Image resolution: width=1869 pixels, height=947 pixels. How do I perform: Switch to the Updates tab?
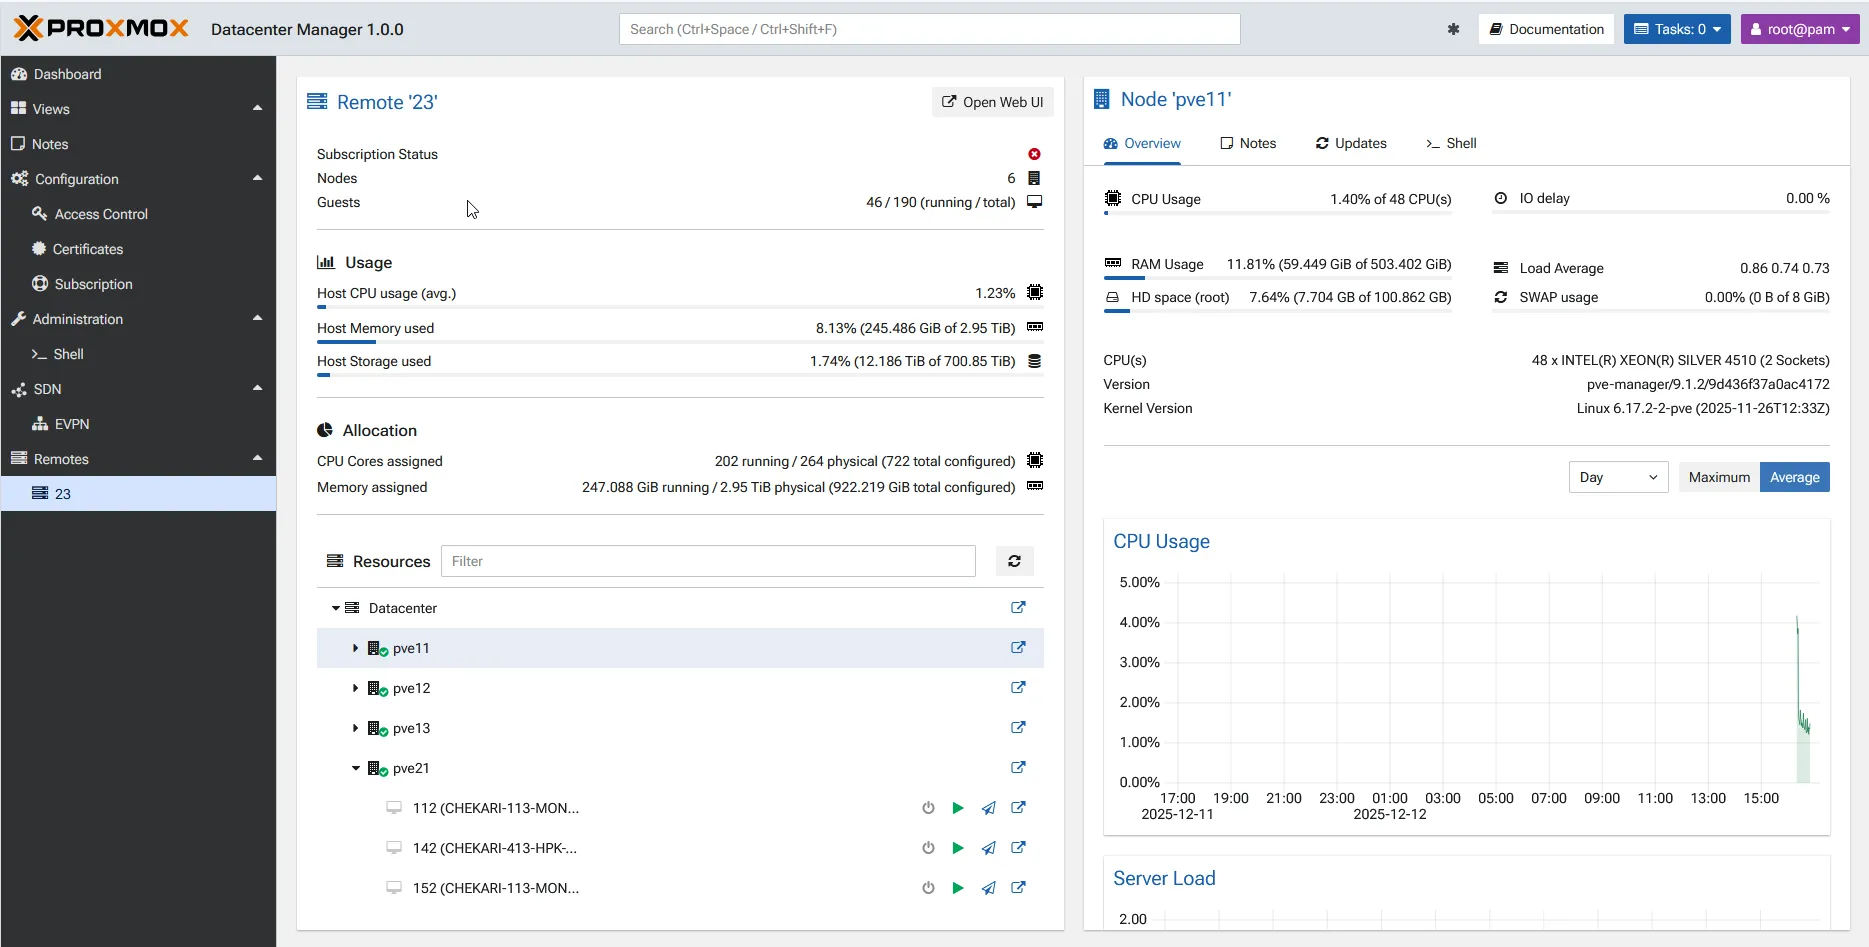(1351, 143)
